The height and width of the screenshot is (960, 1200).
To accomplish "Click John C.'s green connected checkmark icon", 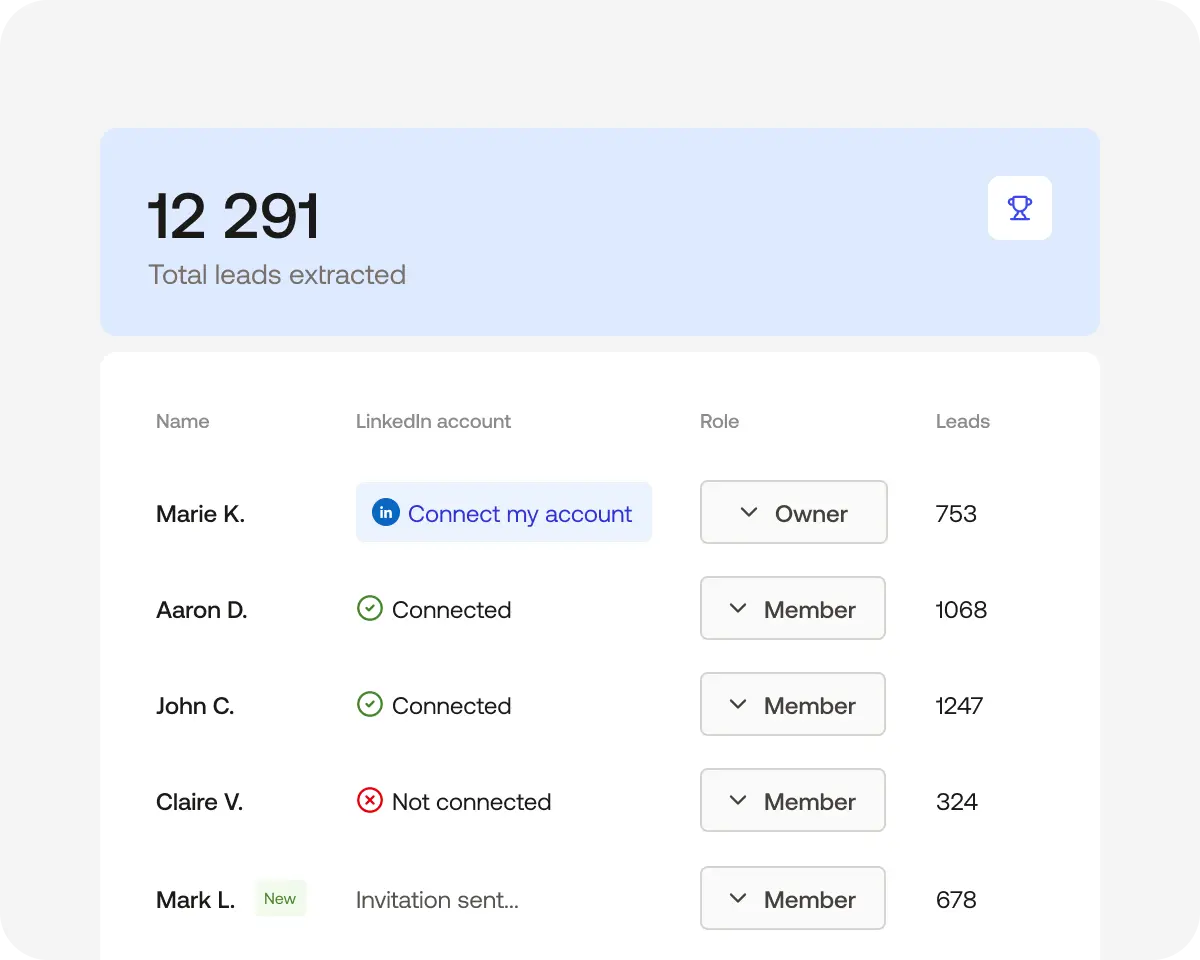I will tap(370, 704).
